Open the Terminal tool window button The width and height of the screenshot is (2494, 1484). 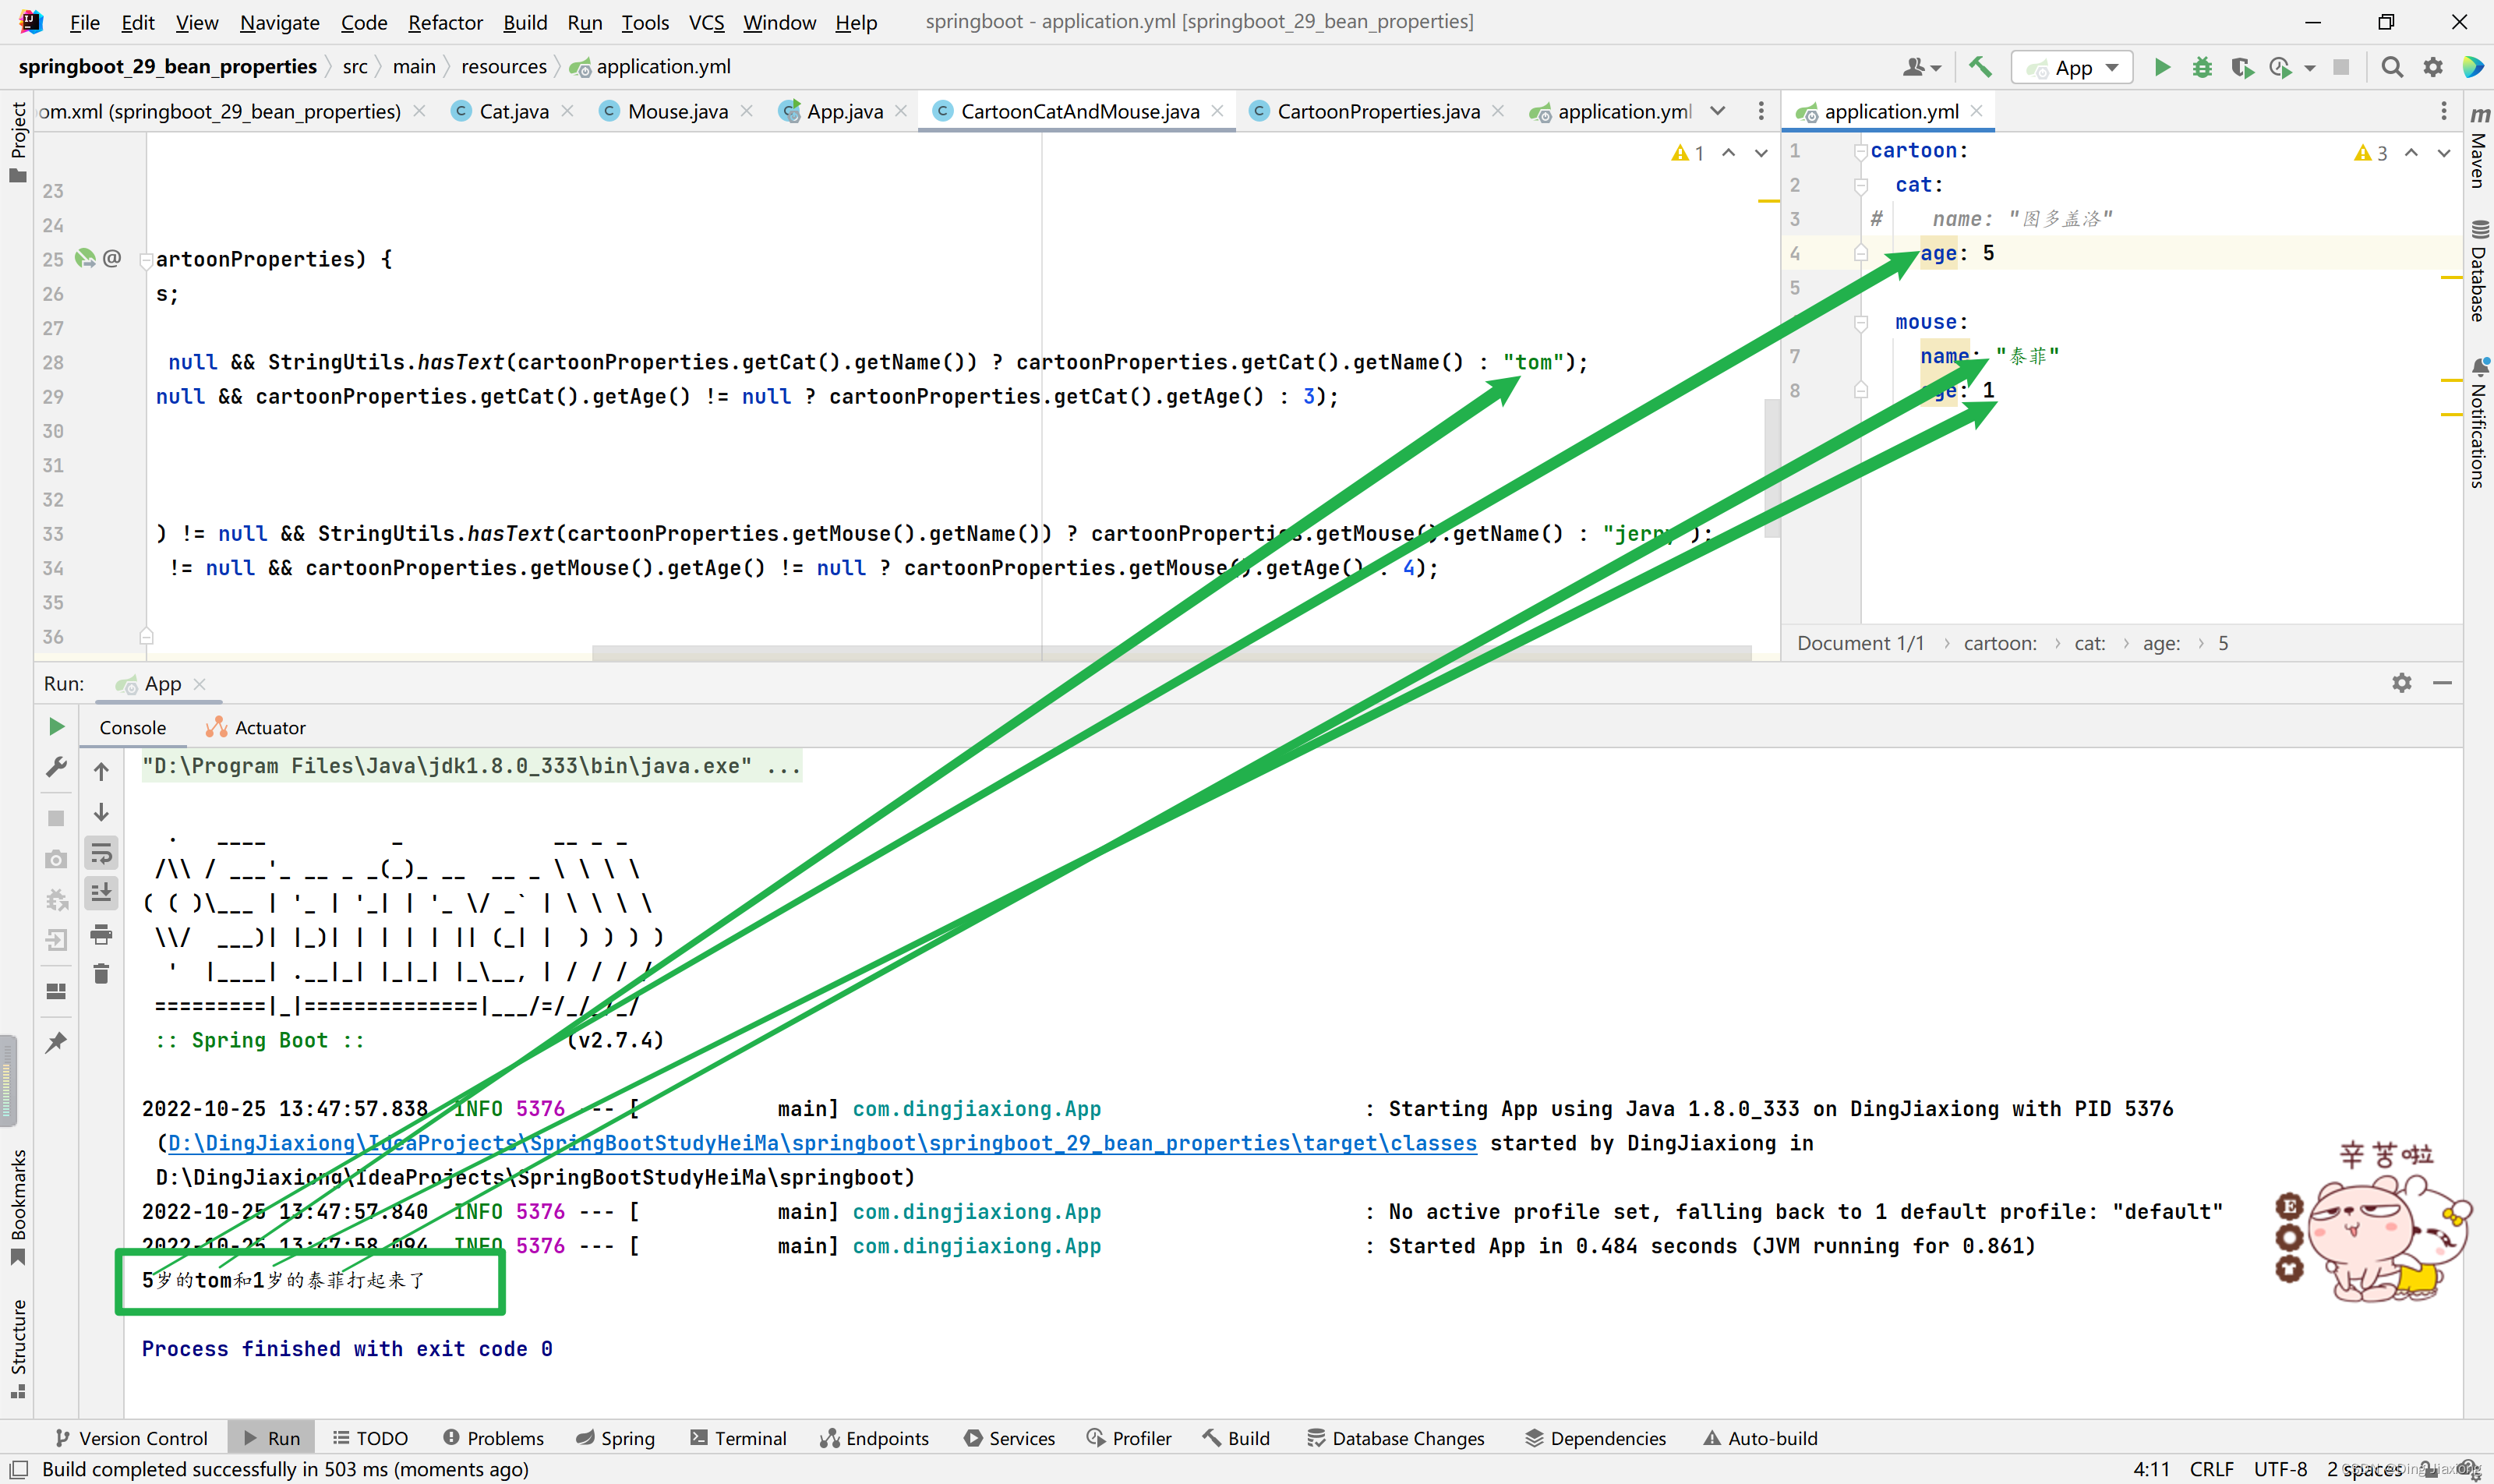pos(738,1437)
